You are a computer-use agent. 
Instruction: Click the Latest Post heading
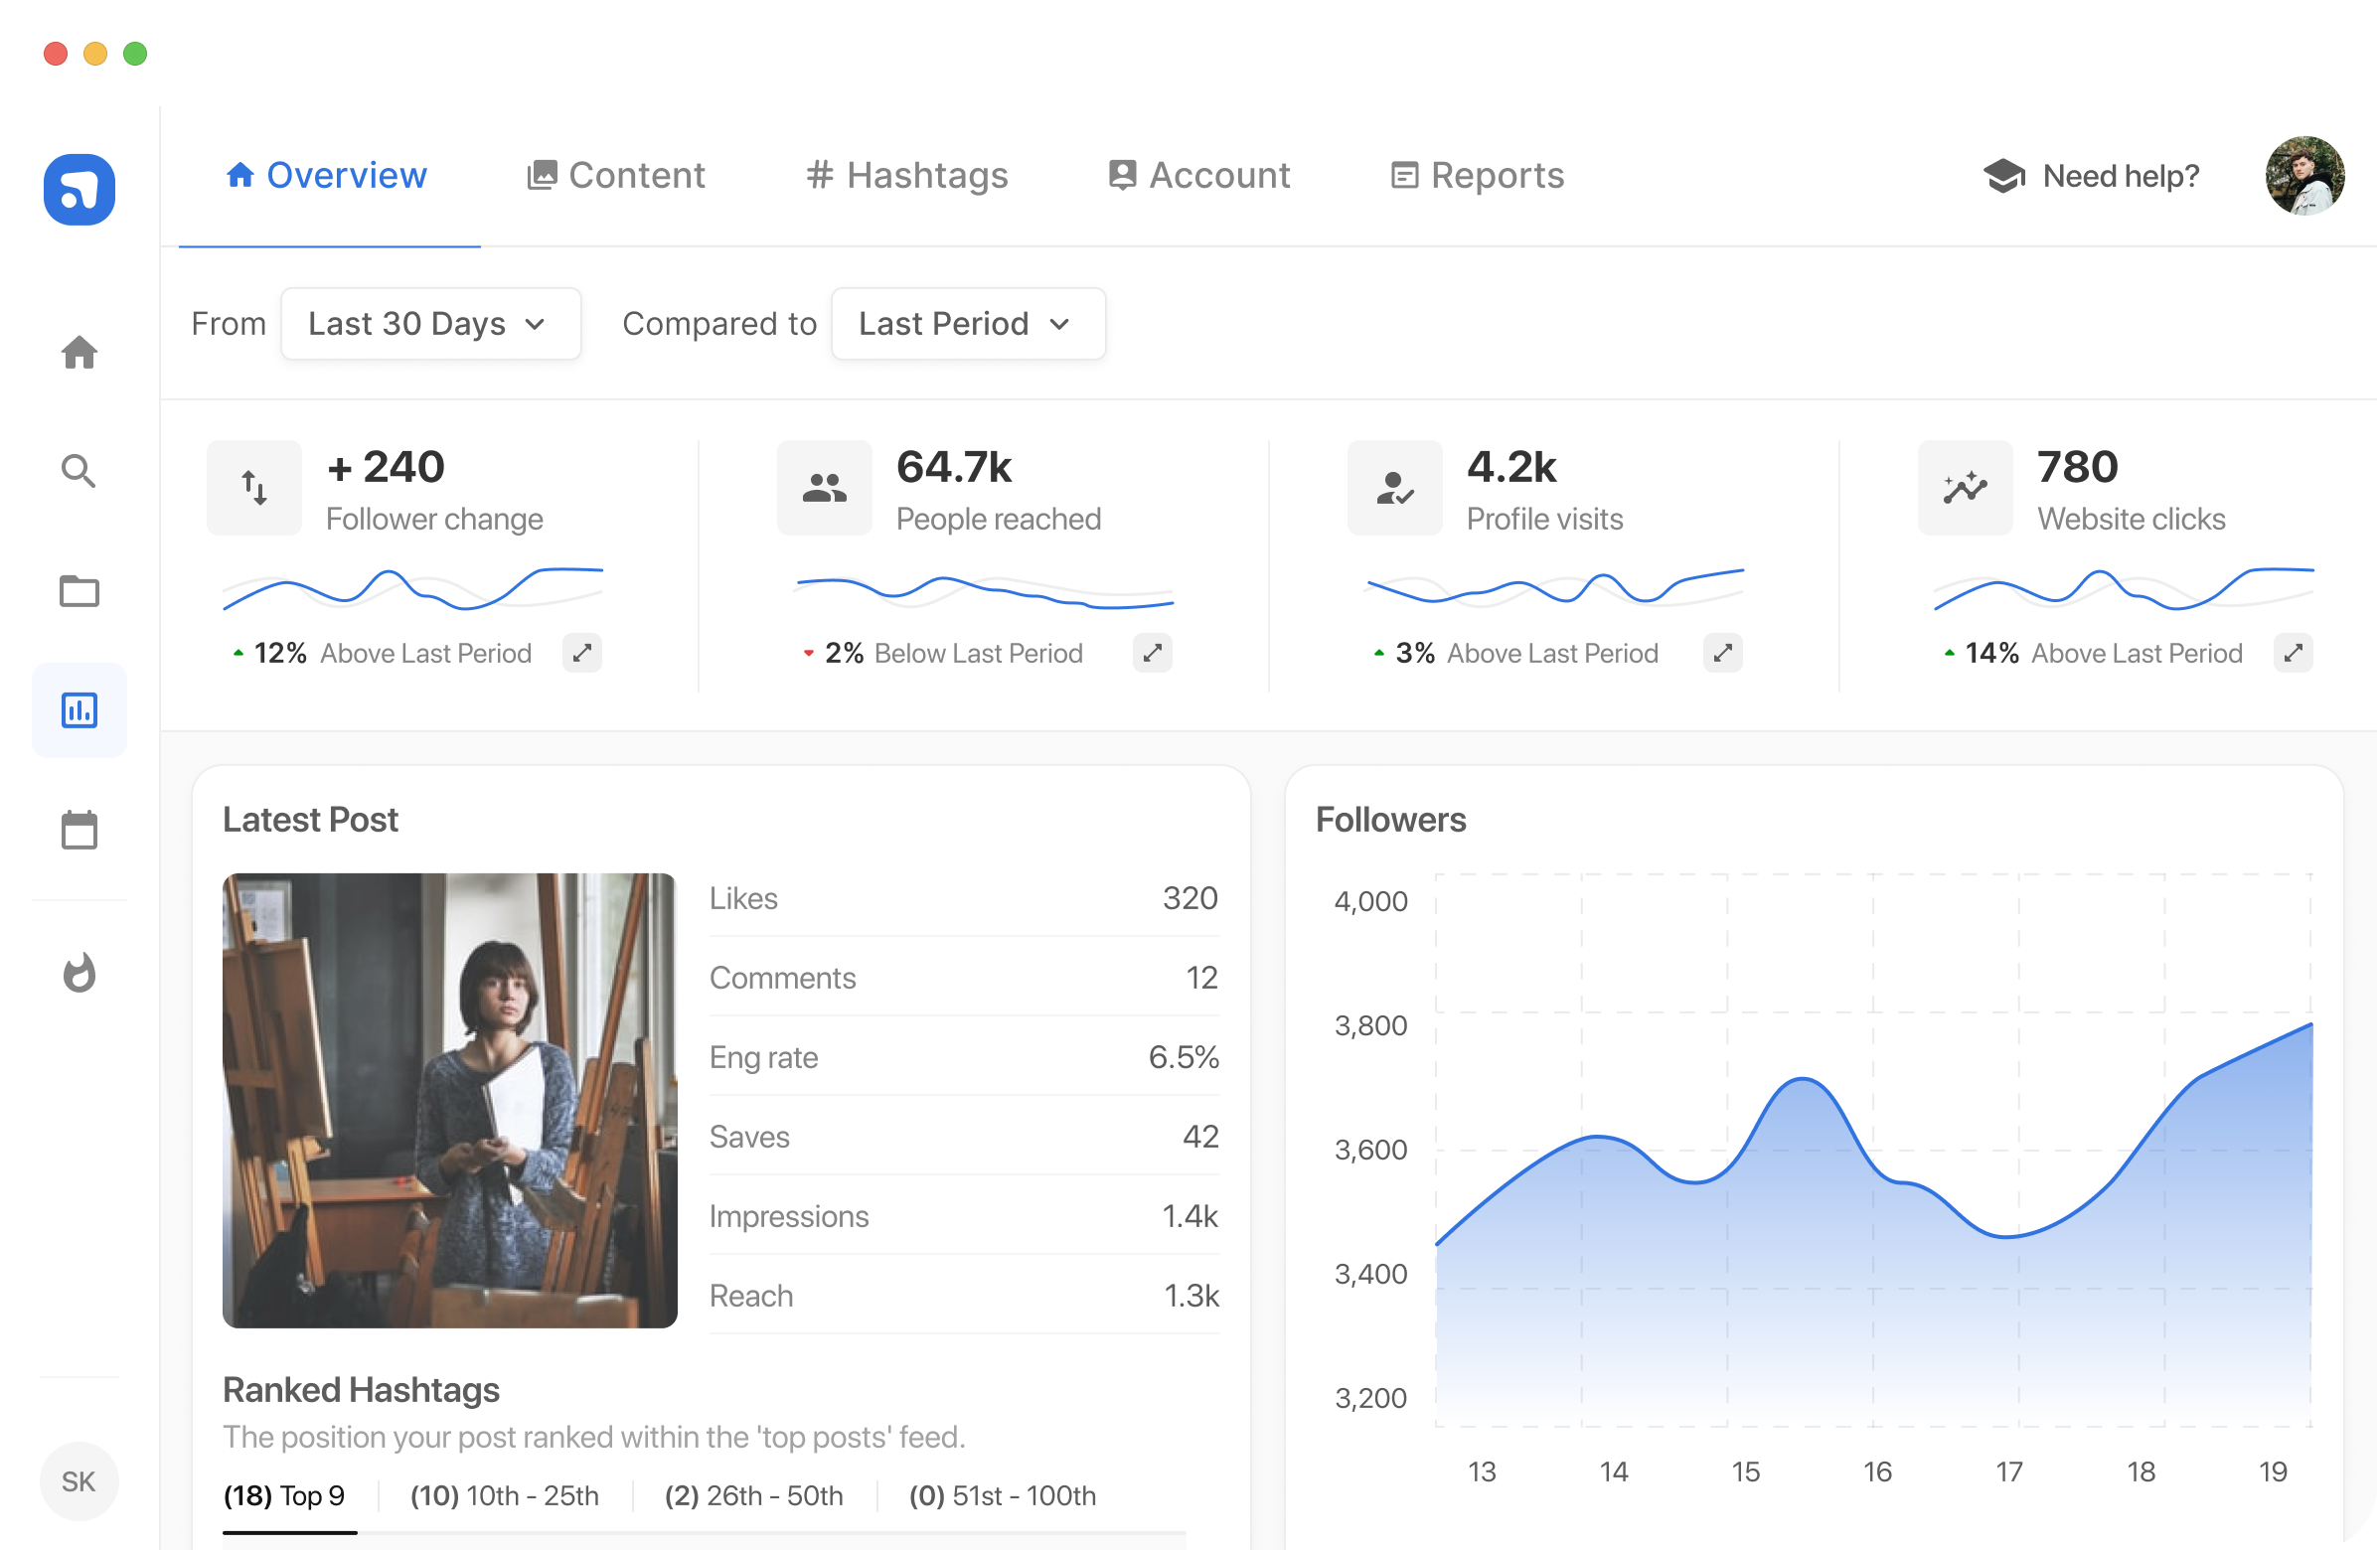coord(310,820)
